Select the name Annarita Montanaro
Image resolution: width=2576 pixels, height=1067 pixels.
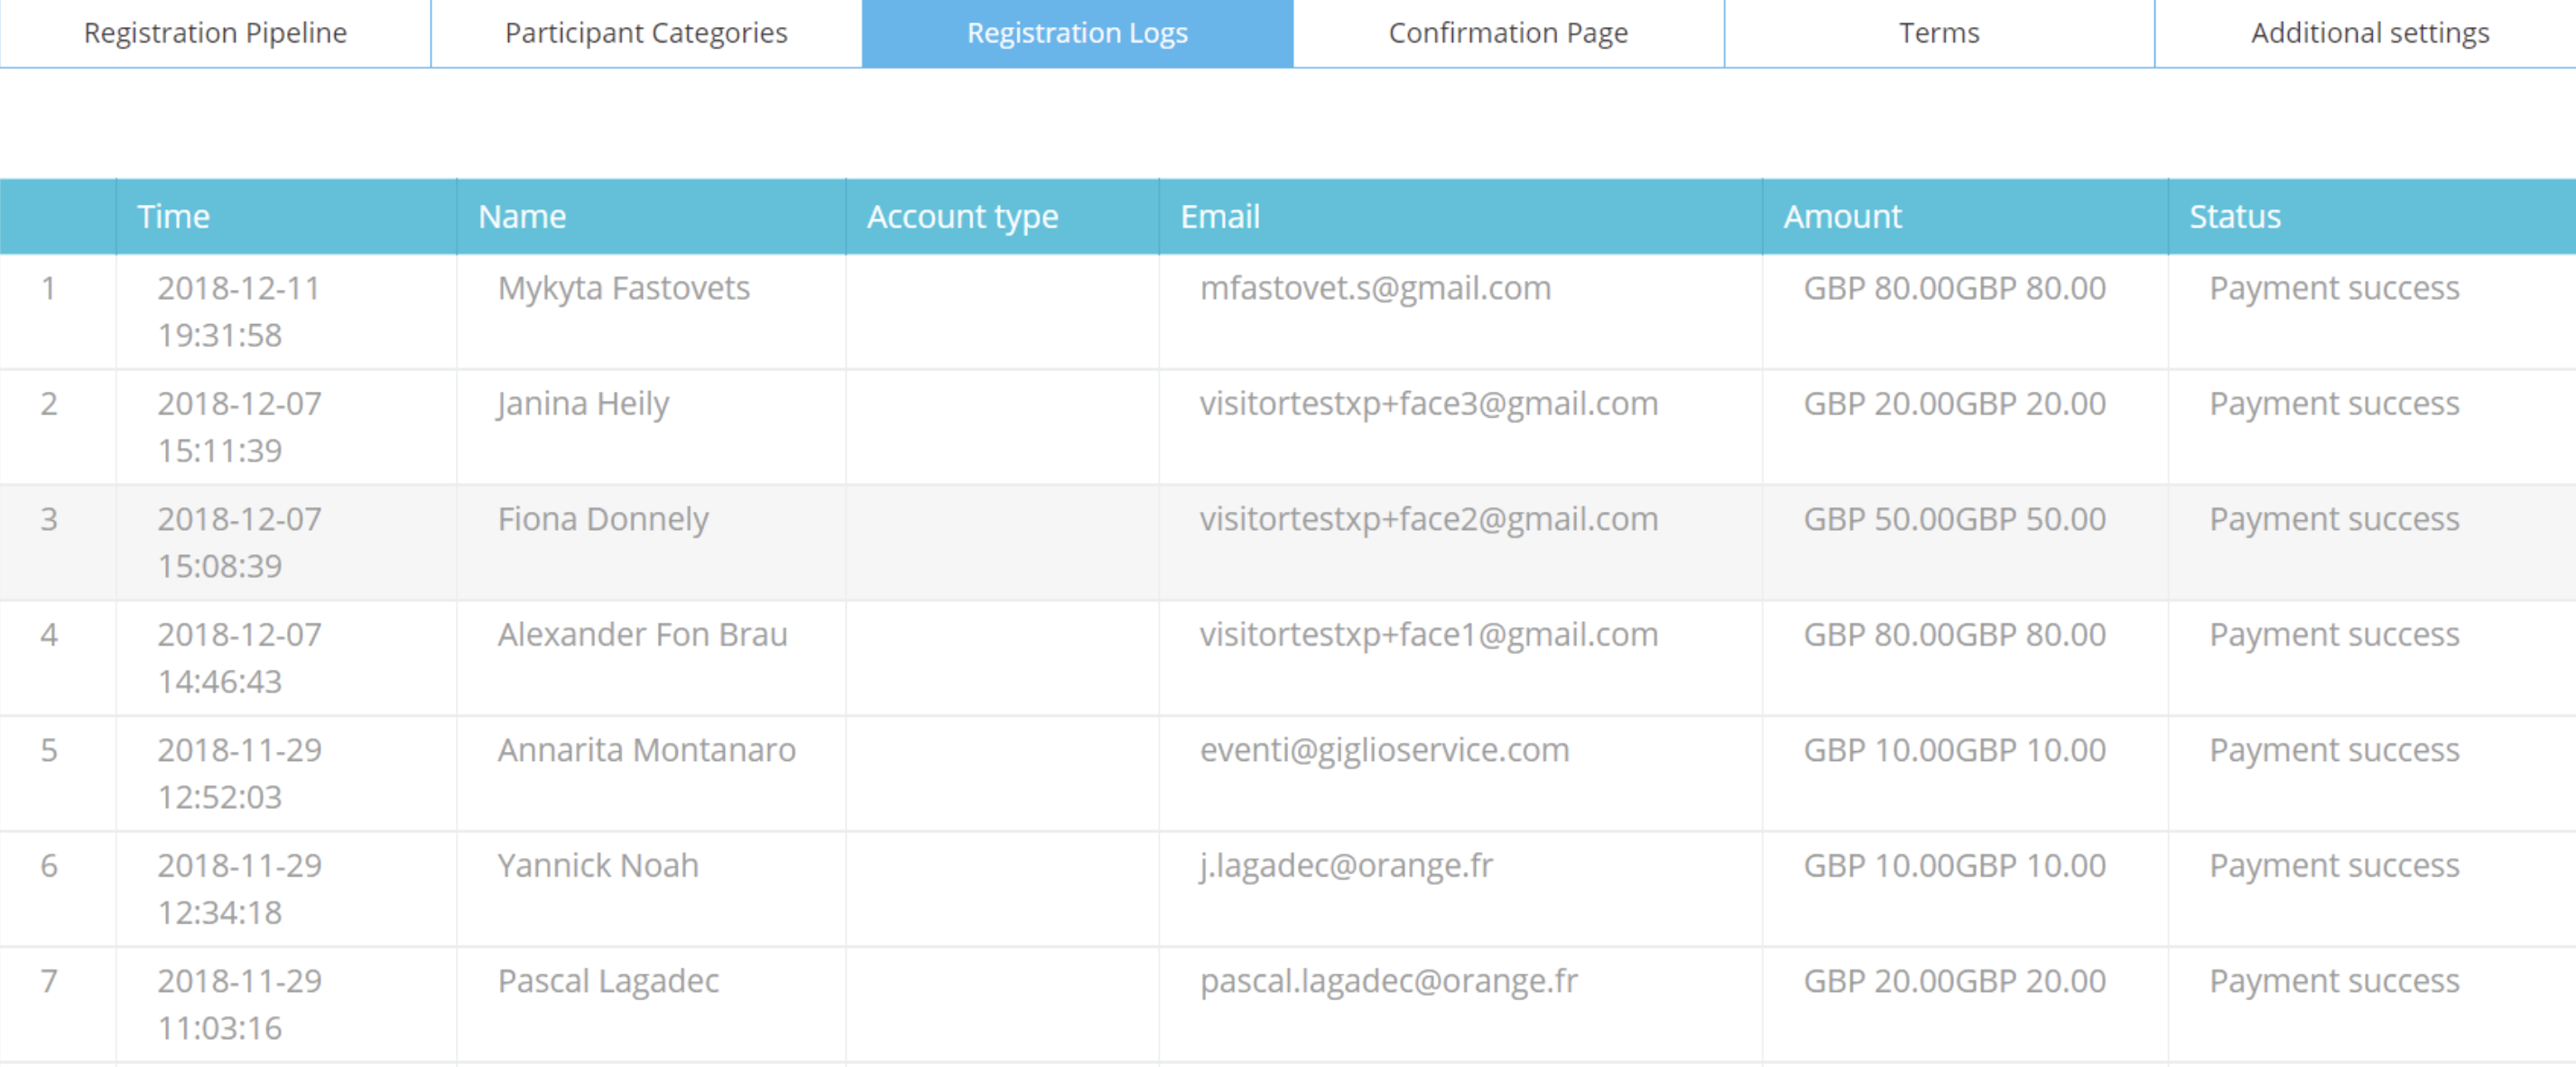647,750
